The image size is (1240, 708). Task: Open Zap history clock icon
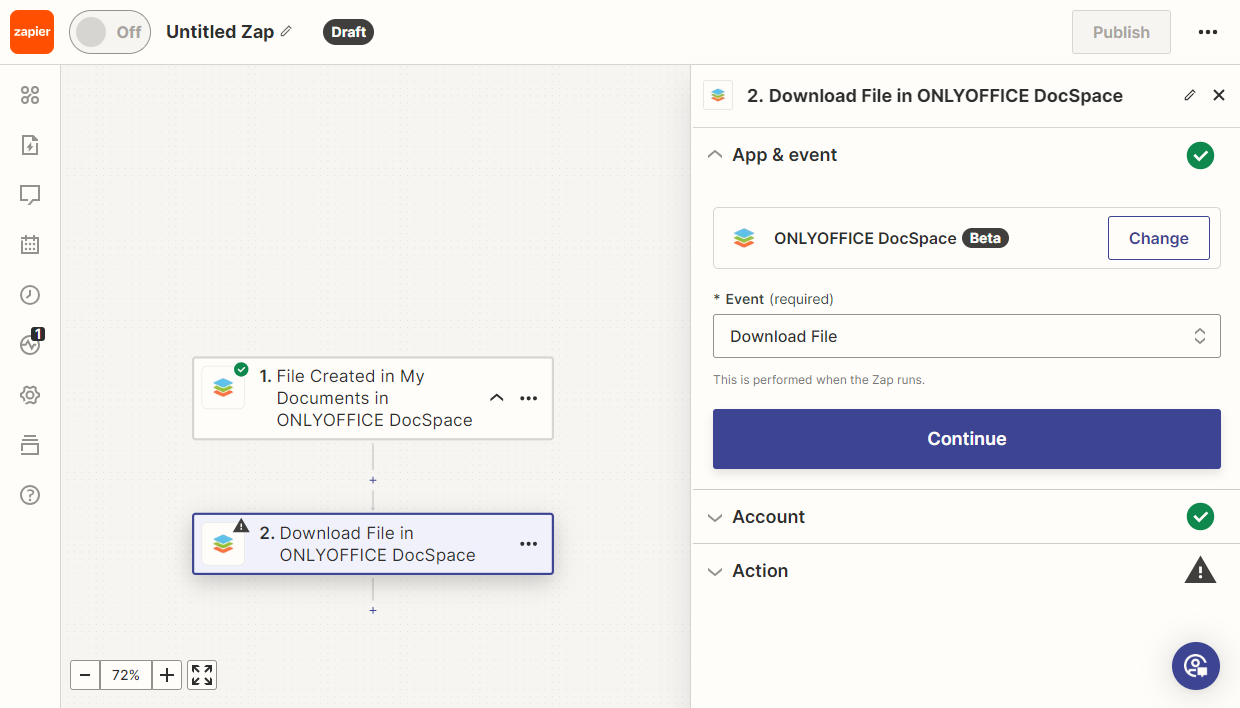click(30, 295)
